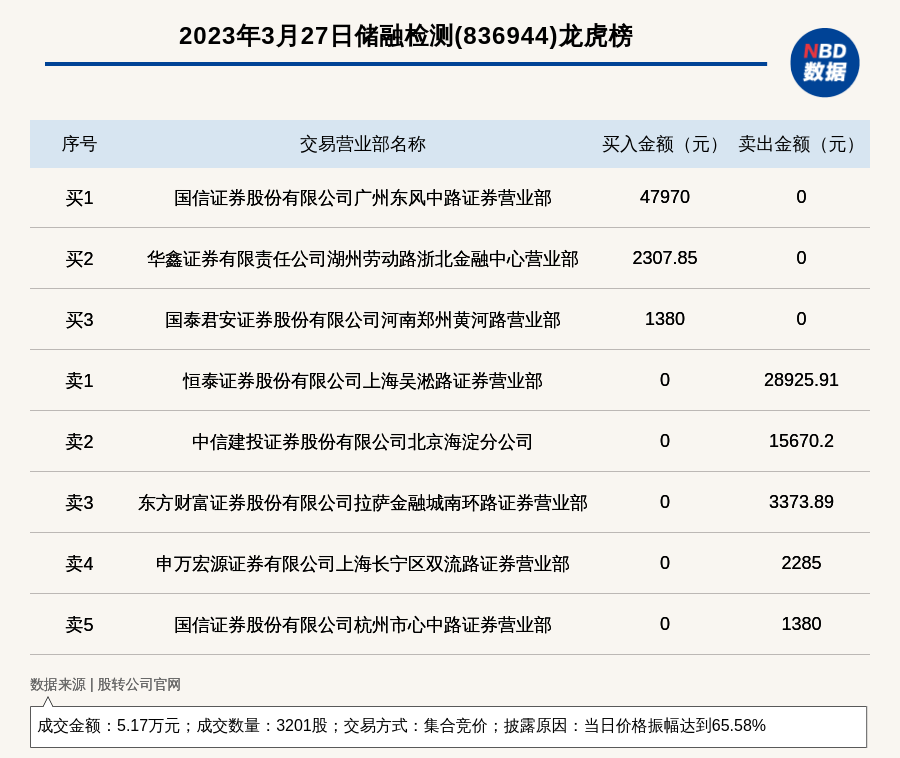Click sell amount 15670.2

pos(801,441)
